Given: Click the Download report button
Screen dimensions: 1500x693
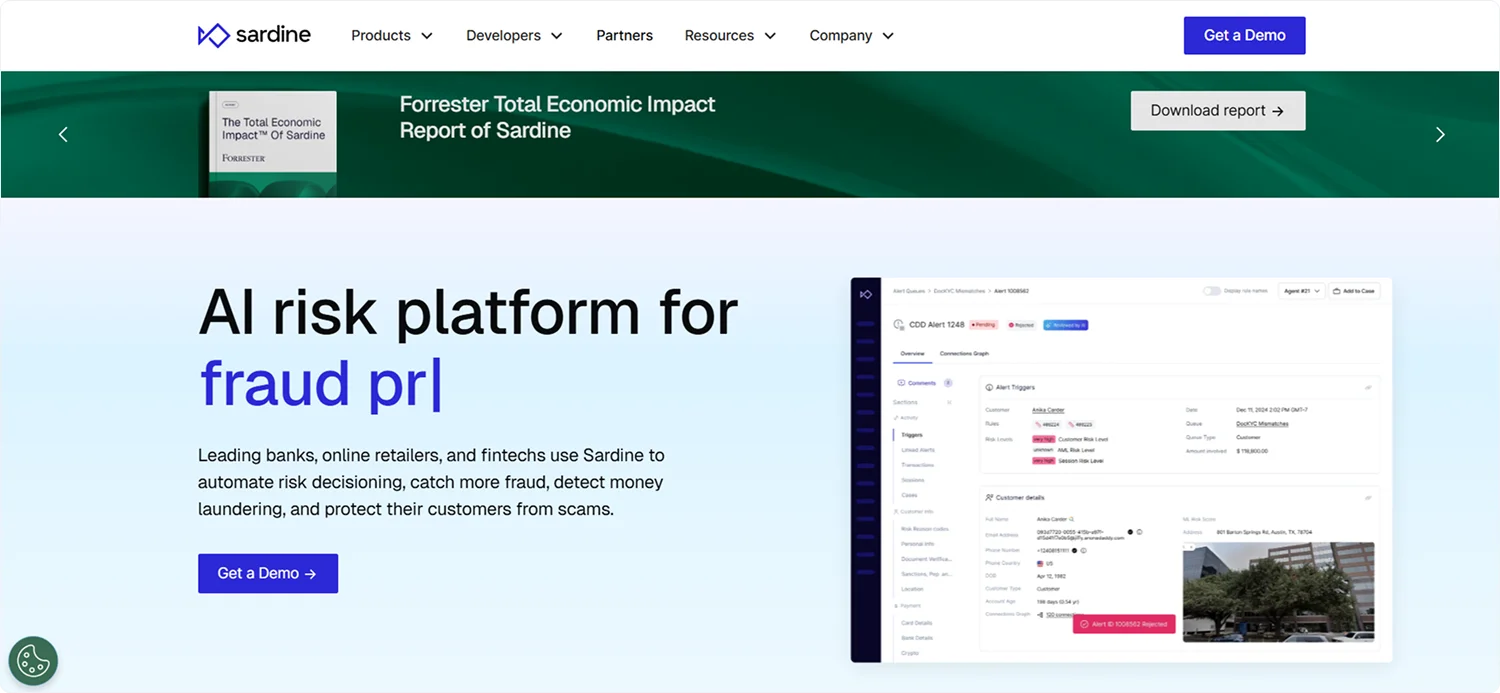Looking at the screenshot, I should pos(1218,111).
